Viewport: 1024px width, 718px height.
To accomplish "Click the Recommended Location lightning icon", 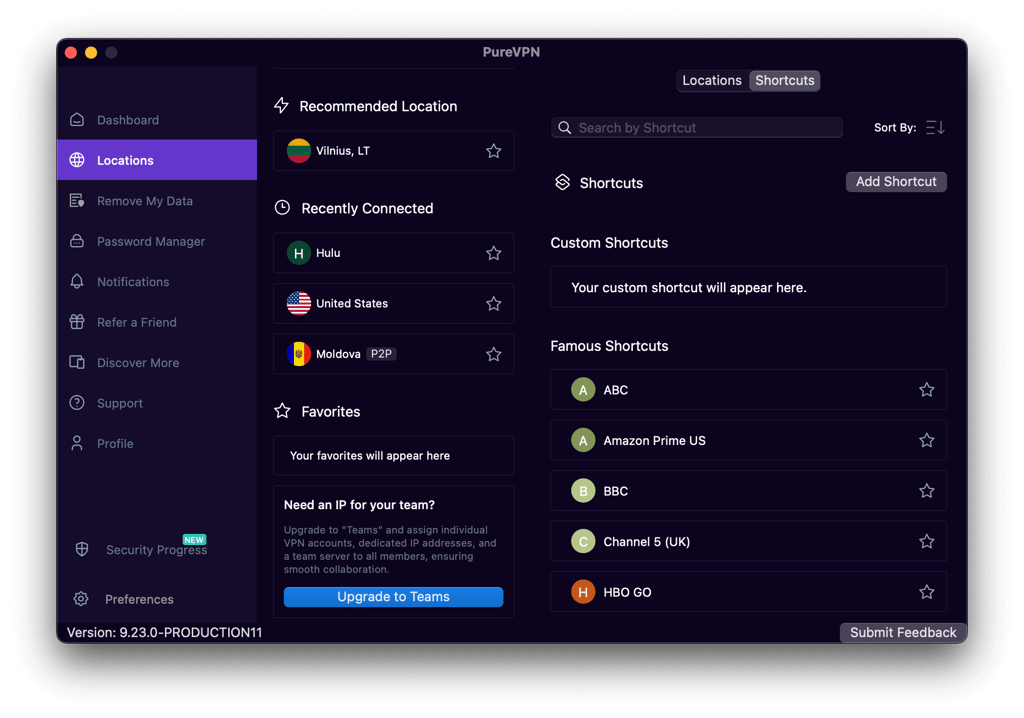I will (x=281, y=105).
